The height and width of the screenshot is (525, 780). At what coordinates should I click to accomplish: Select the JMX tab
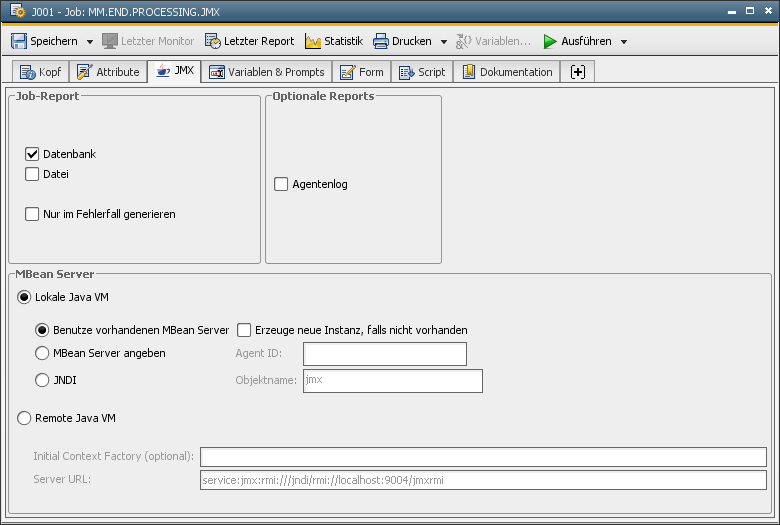click(175, 71)
